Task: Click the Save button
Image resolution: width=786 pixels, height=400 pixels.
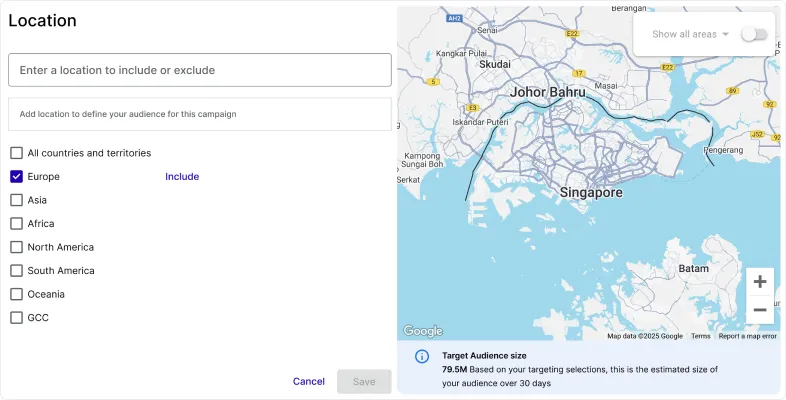Action: tap(364, 381)
